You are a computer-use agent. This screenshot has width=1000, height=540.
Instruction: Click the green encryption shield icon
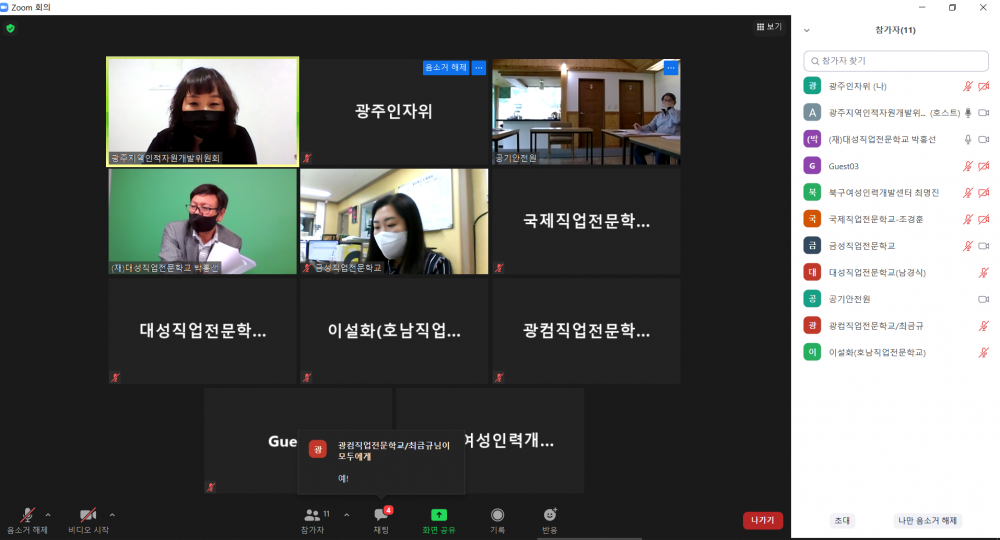pos(11,29)
